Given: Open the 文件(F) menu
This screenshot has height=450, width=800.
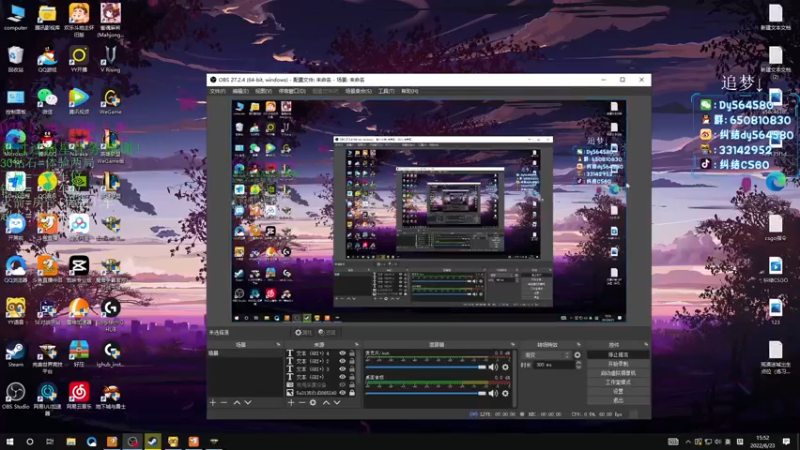Looking at the screenshot, I should tap(217, 91).
